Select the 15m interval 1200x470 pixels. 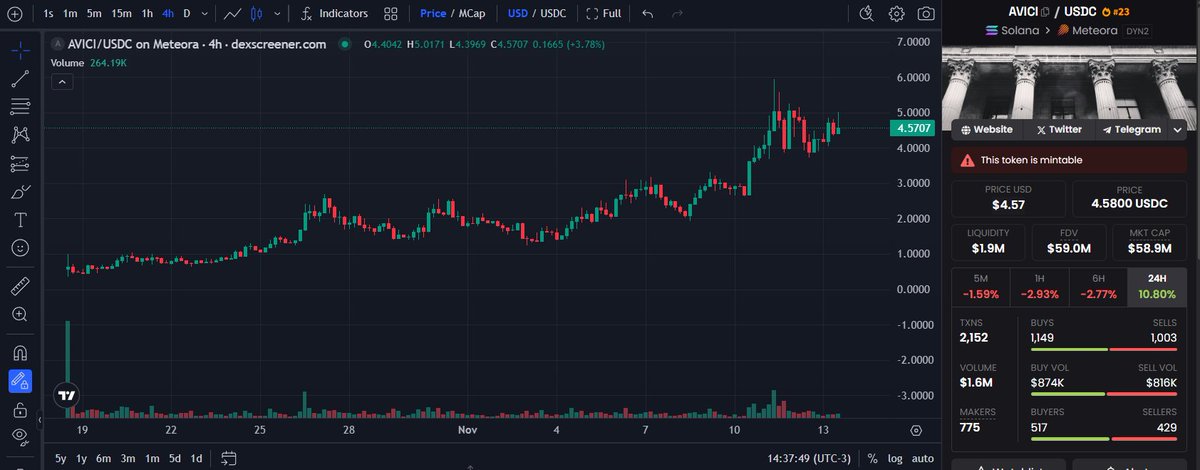click(x=121, y=14)
